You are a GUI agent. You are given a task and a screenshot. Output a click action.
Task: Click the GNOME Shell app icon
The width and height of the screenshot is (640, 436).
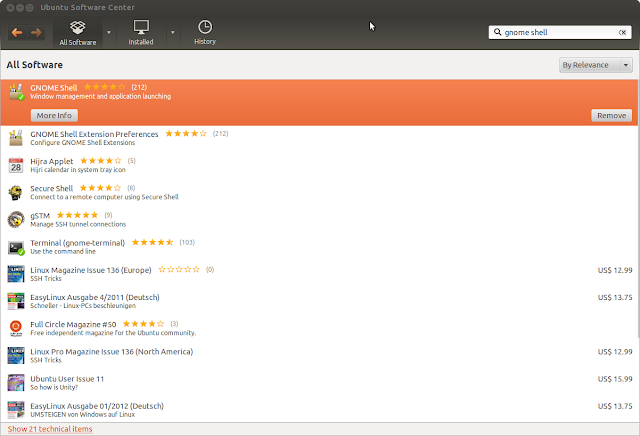pos(16,92)
